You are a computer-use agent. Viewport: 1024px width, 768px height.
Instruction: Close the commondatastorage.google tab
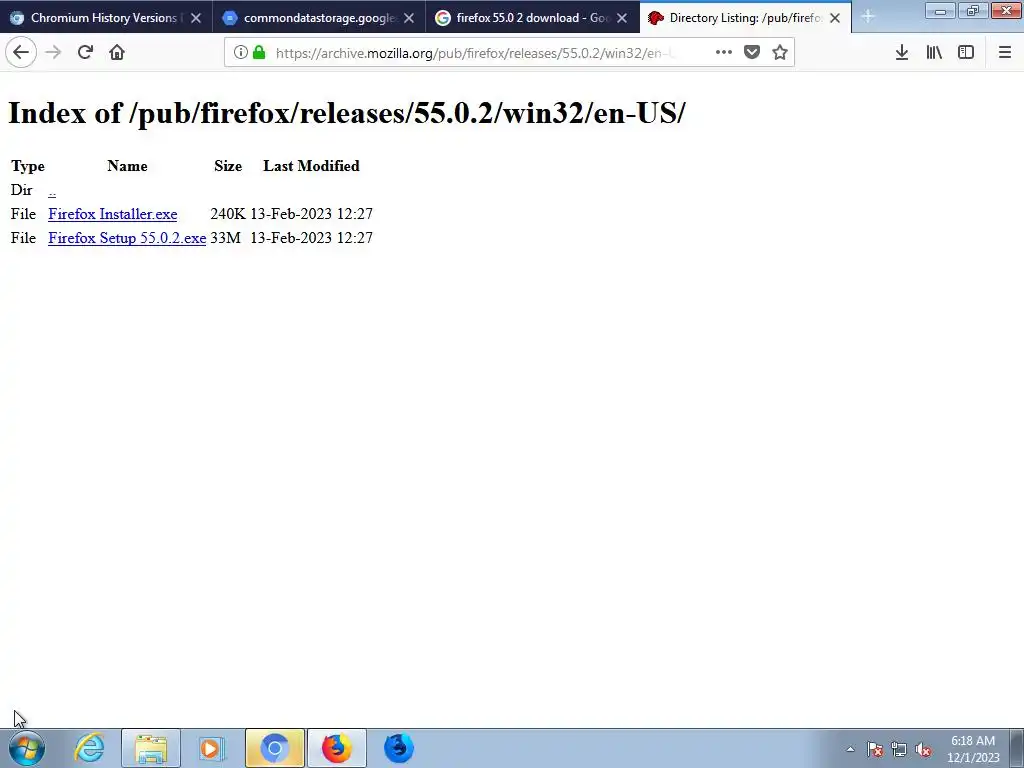[x=409, y=18]
